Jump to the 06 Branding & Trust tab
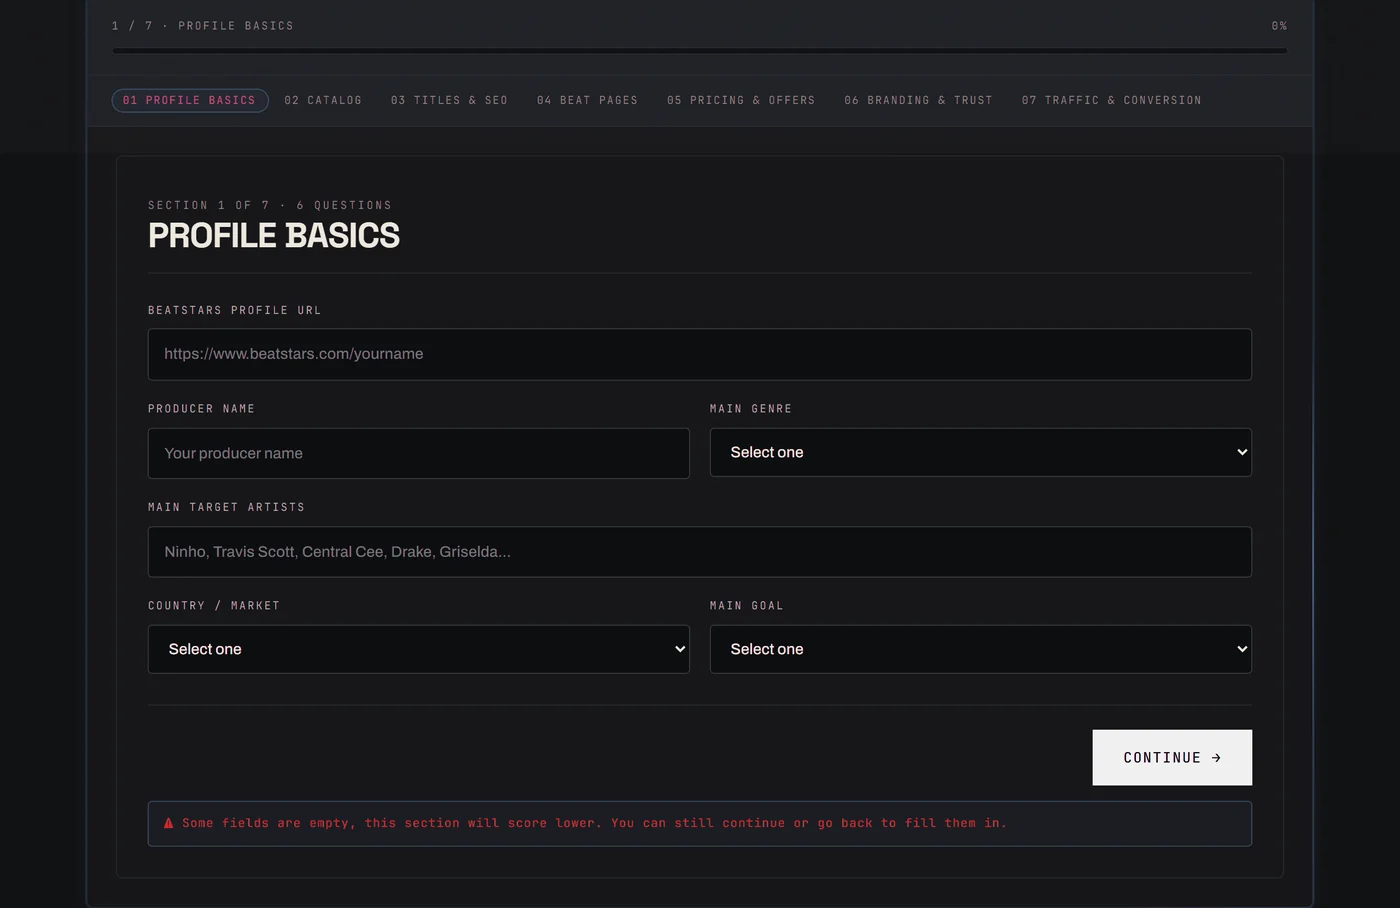1400x908 pixels. pyautogui.click(x=918, y=100)
